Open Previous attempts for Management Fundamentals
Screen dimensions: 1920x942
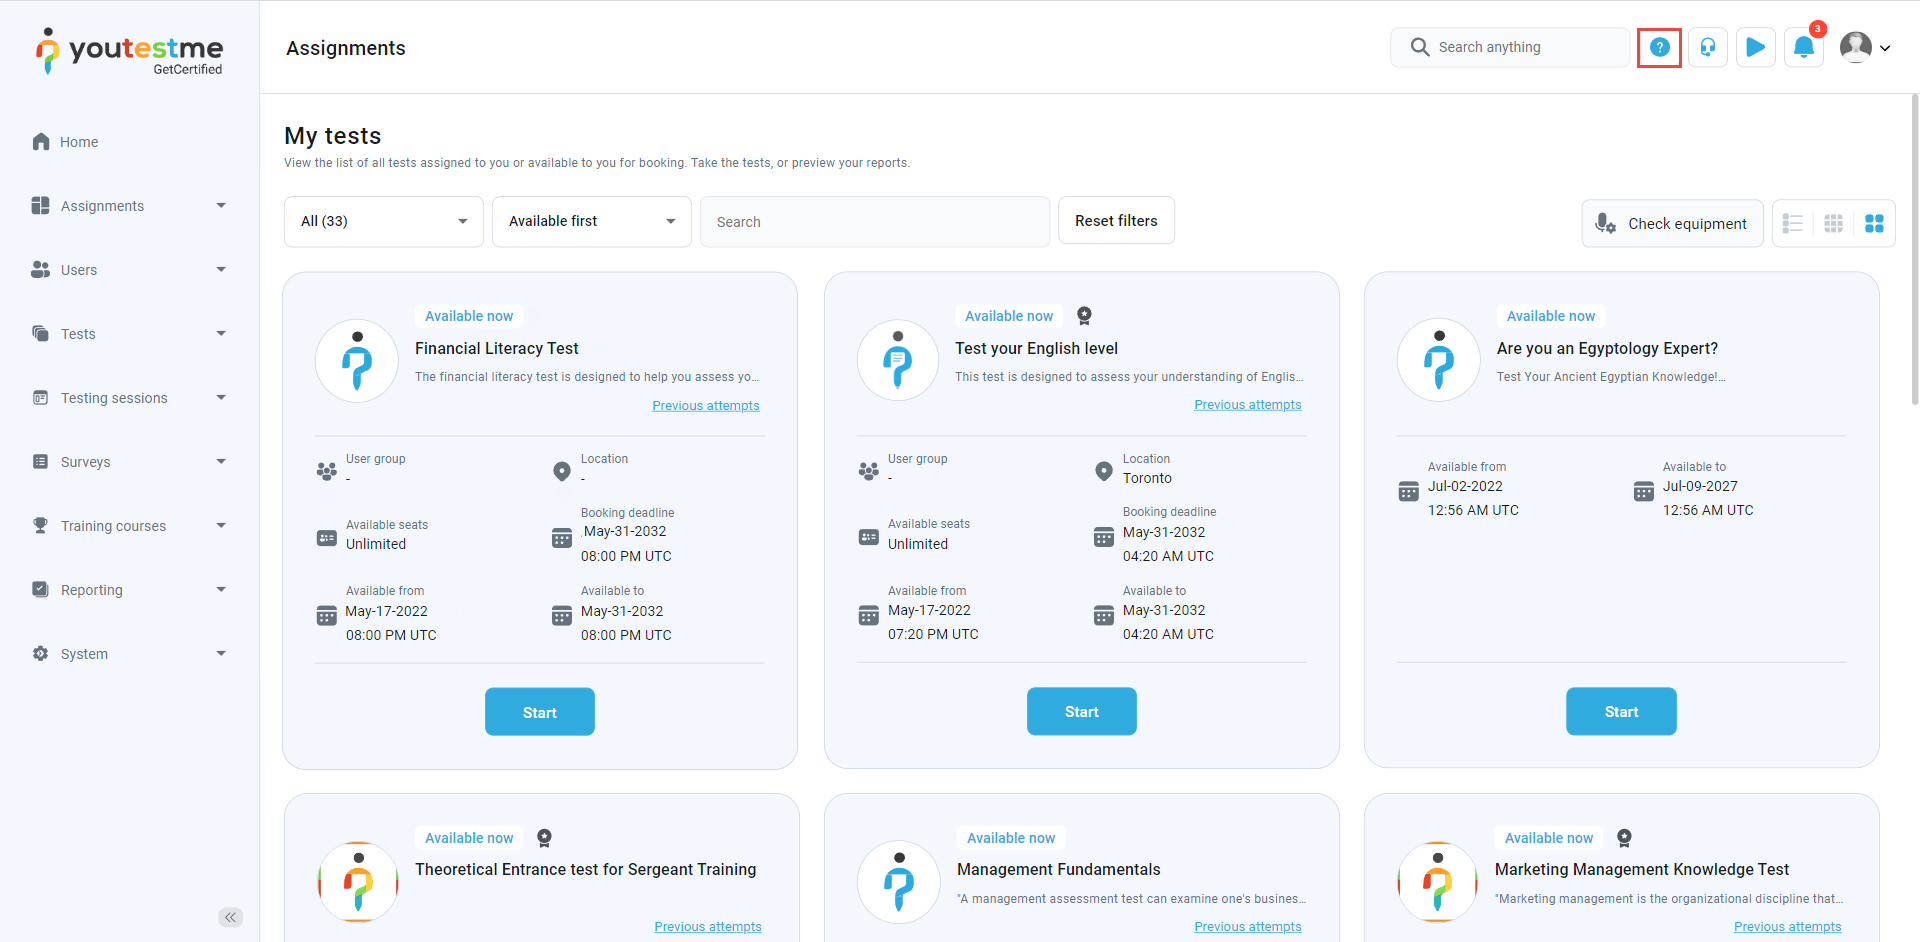(1248, 927)
